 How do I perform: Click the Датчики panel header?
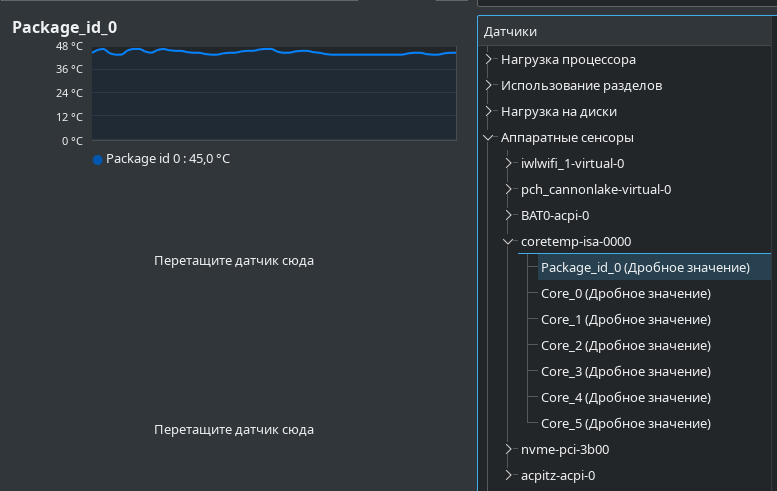tap(627, 31)
